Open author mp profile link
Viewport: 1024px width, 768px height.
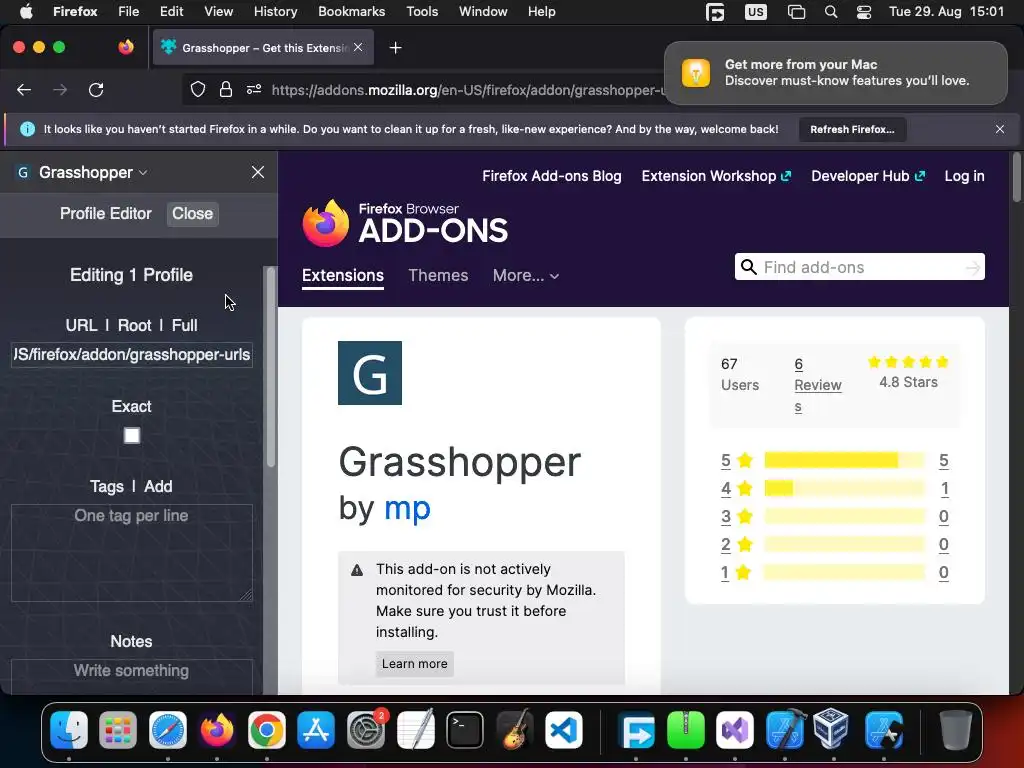[x=408, y=508]
